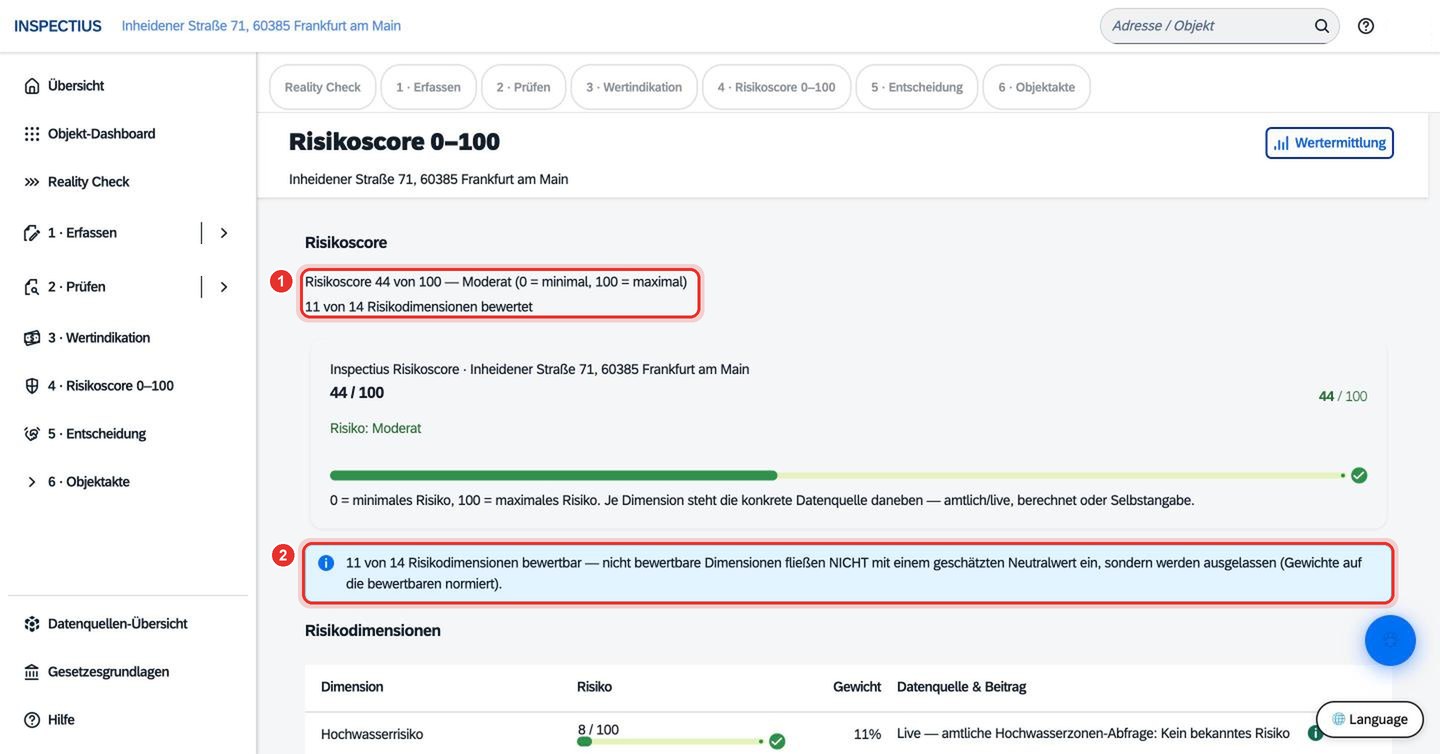
Task: Click the Dimension column header
Action: tap(352, 687)
